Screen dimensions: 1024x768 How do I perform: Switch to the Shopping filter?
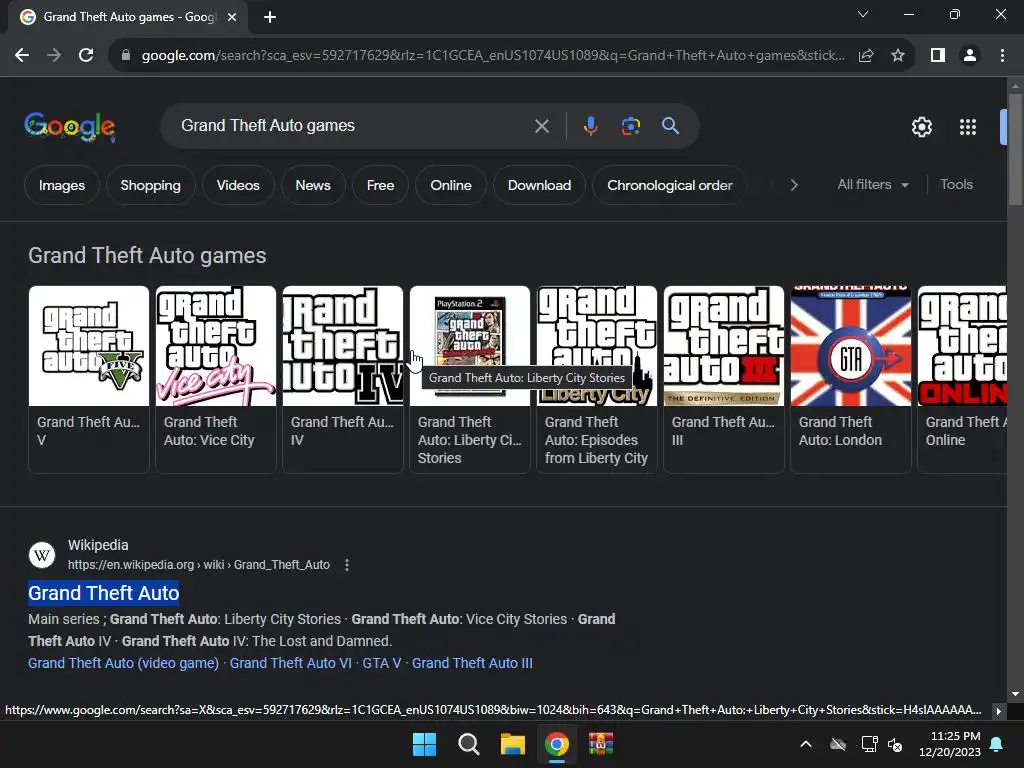pyautogui.click(x=150, y=185)
